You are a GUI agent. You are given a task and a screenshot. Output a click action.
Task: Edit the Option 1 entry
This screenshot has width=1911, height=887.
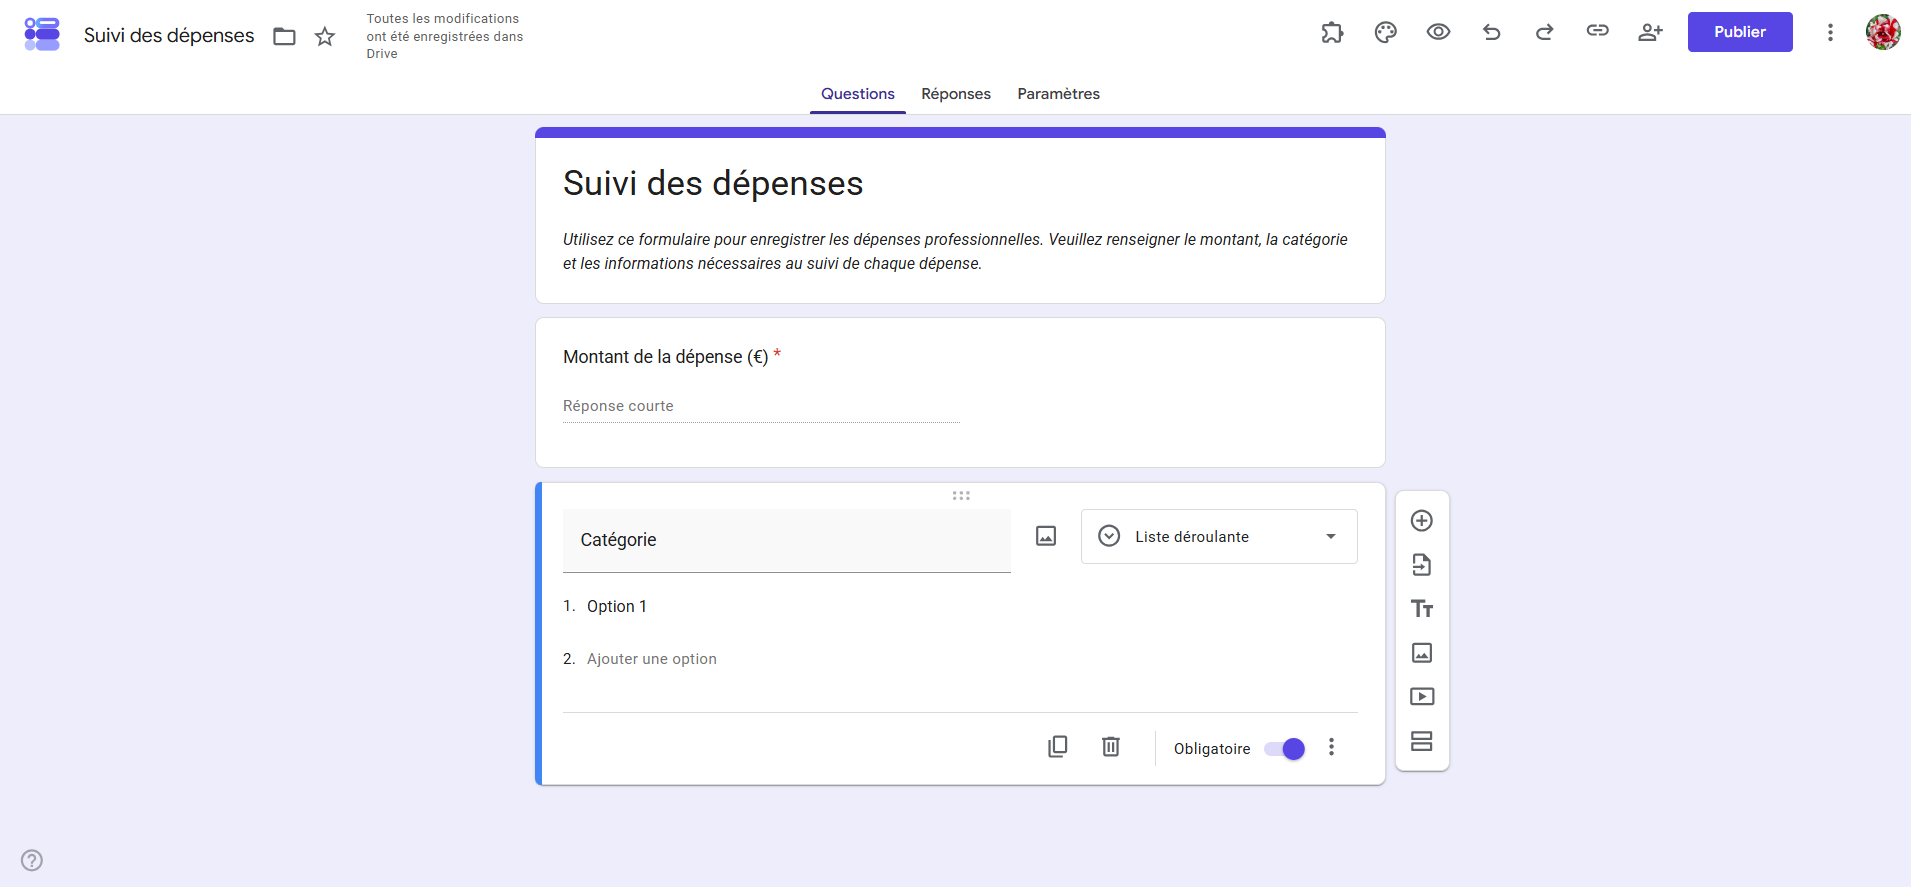(x=616, y=607)
